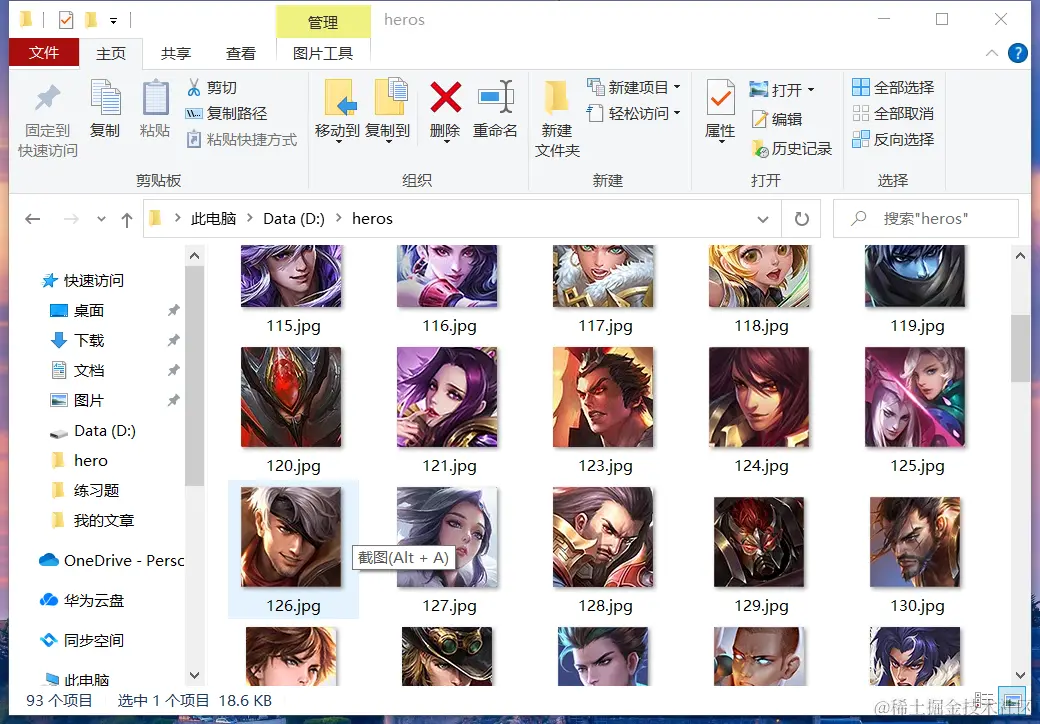The width and height of the screenshot is (1040, 724).
Task: Click the Paste (粘贴) ribbon icon
Action: (x=155, y=97)
